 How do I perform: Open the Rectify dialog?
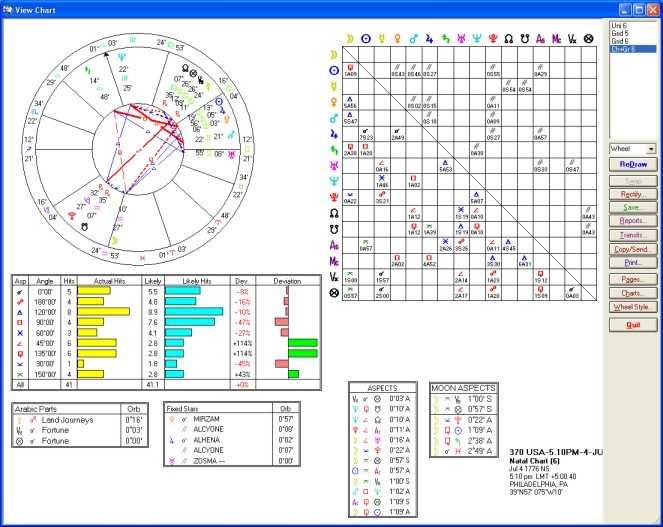[633, 195]
